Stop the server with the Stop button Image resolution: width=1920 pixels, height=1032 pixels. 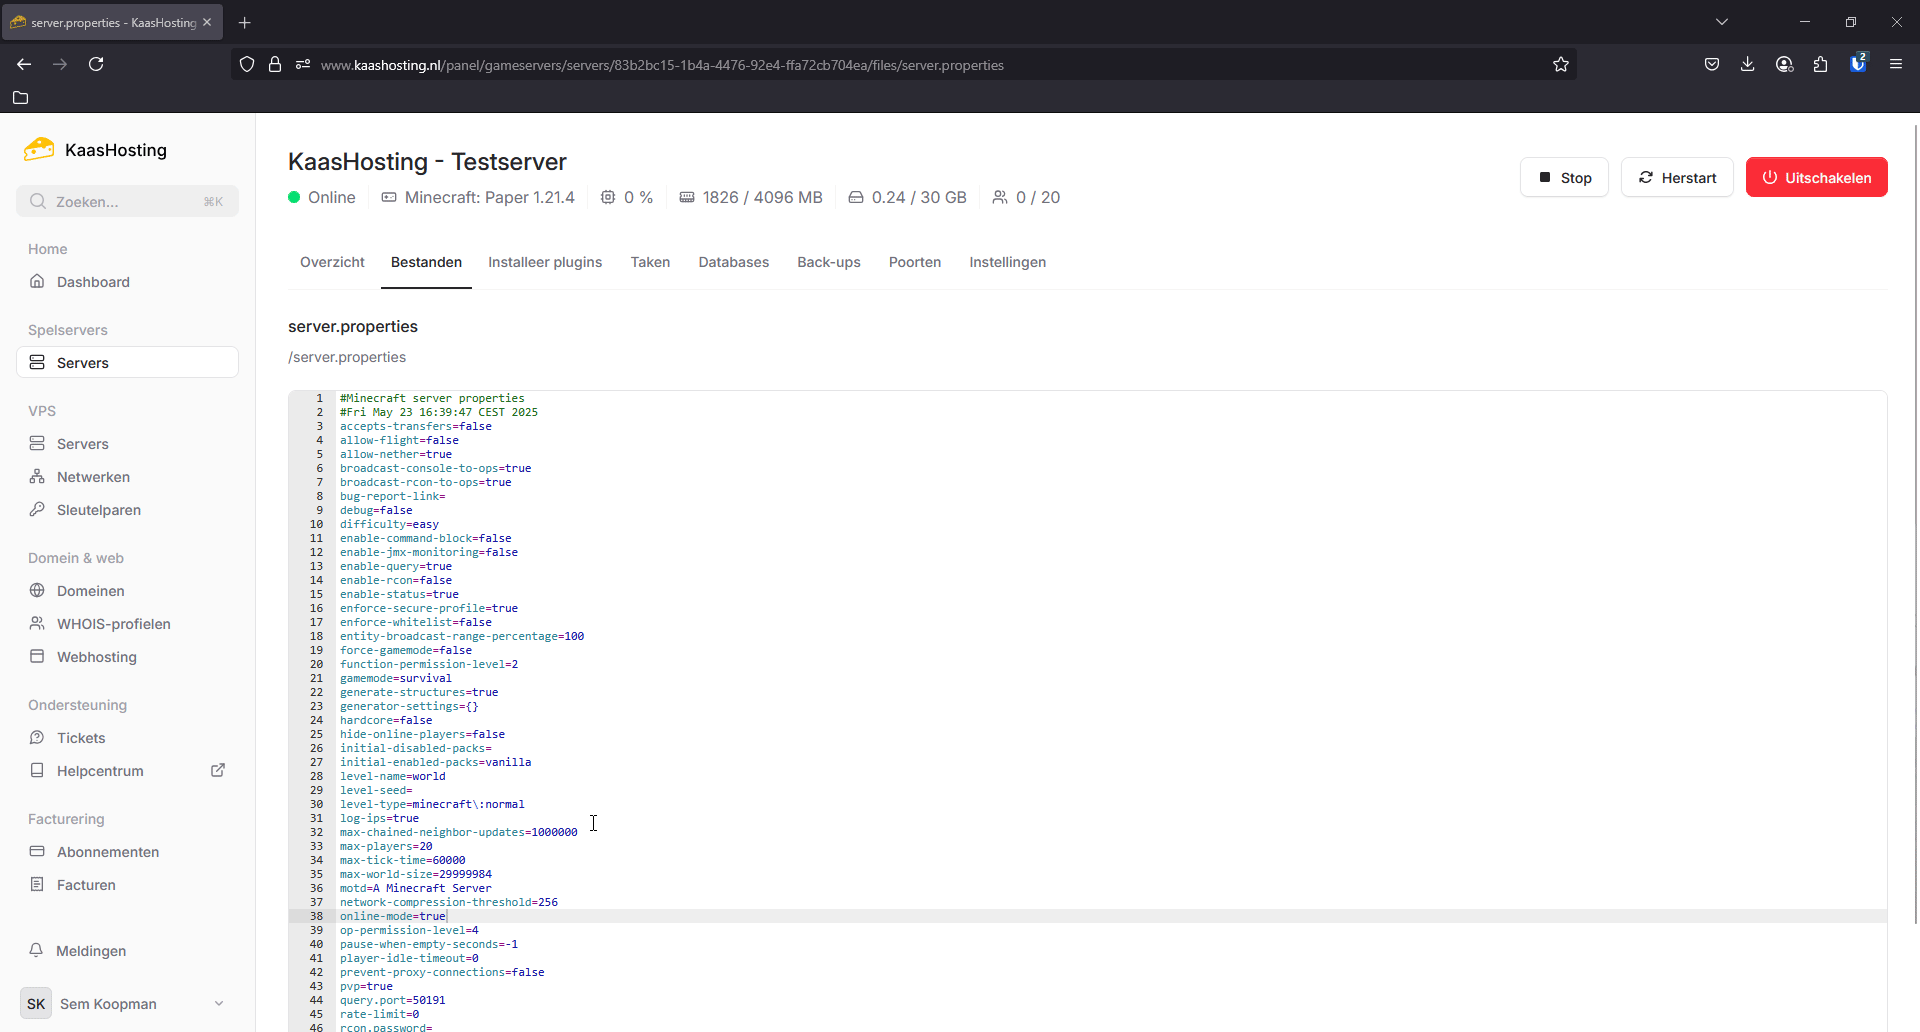tap(1564, 178)
